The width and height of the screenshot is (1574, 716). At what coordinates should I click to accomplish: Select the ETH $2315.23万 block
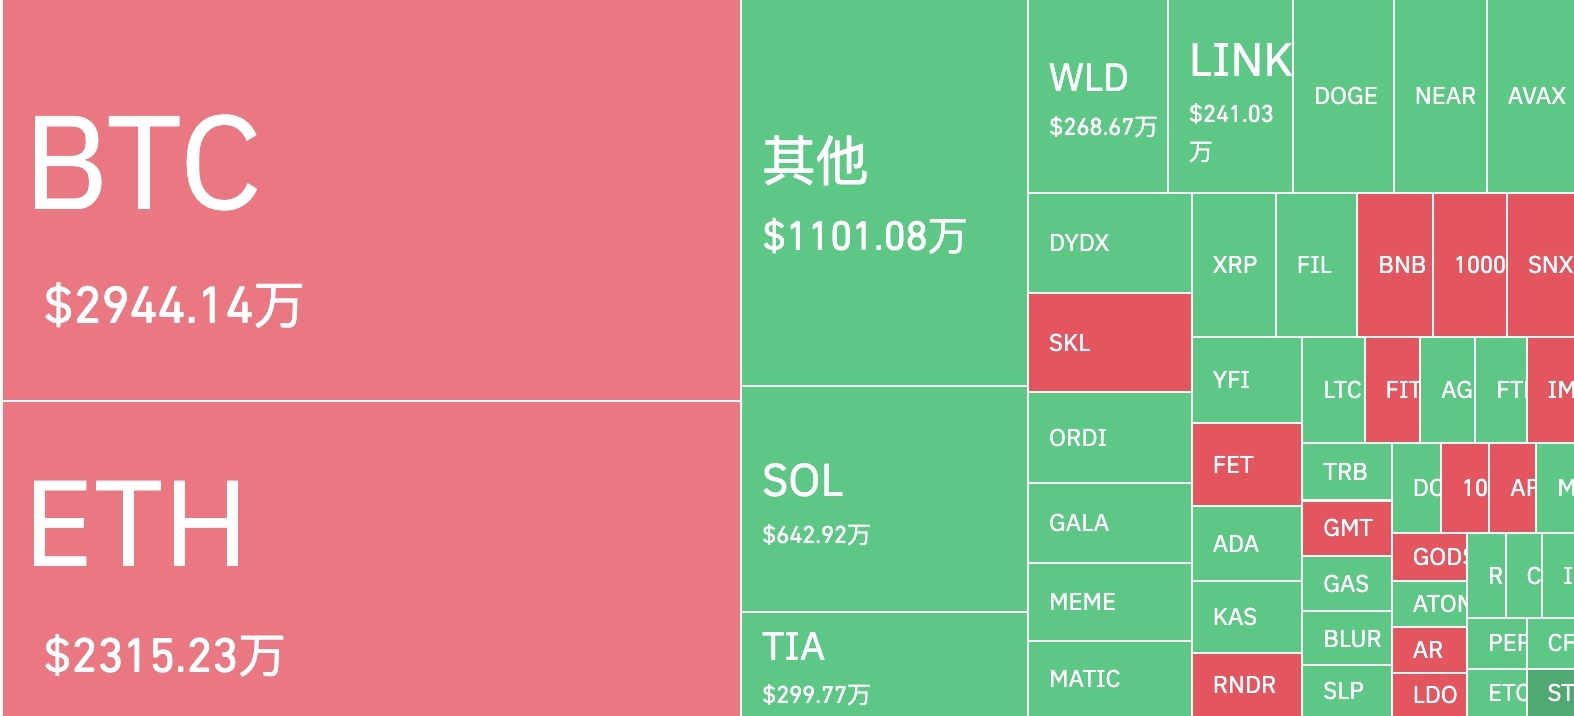click(x=371, y=559)
